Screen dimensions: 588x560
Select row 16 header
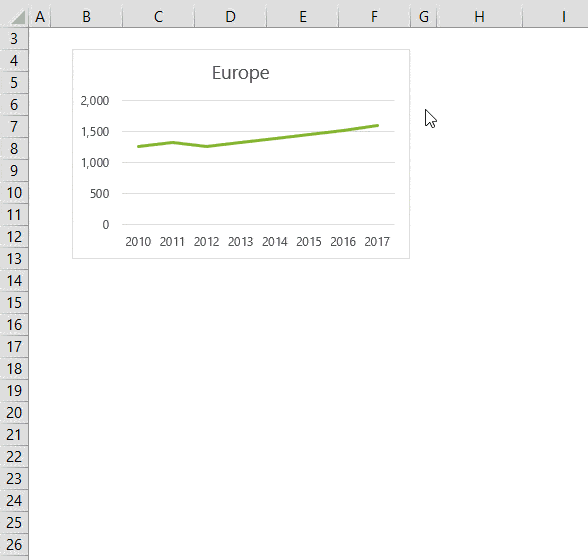pos(14,325)
